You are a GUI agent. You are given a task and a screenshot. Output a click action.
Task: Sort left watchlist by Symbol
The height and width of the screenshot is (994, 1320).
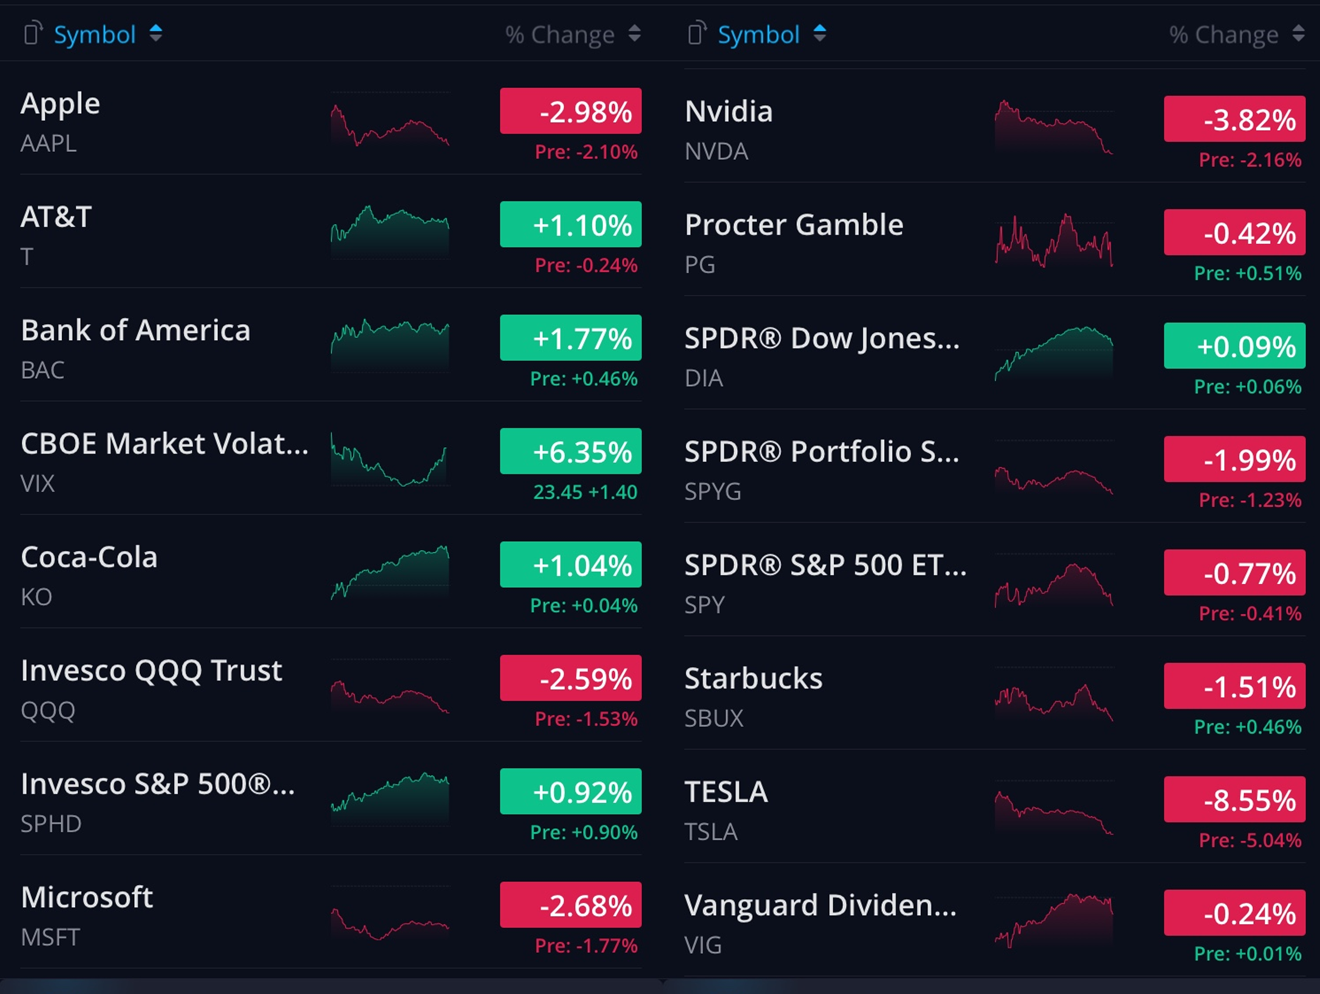(x=108, y=34)
